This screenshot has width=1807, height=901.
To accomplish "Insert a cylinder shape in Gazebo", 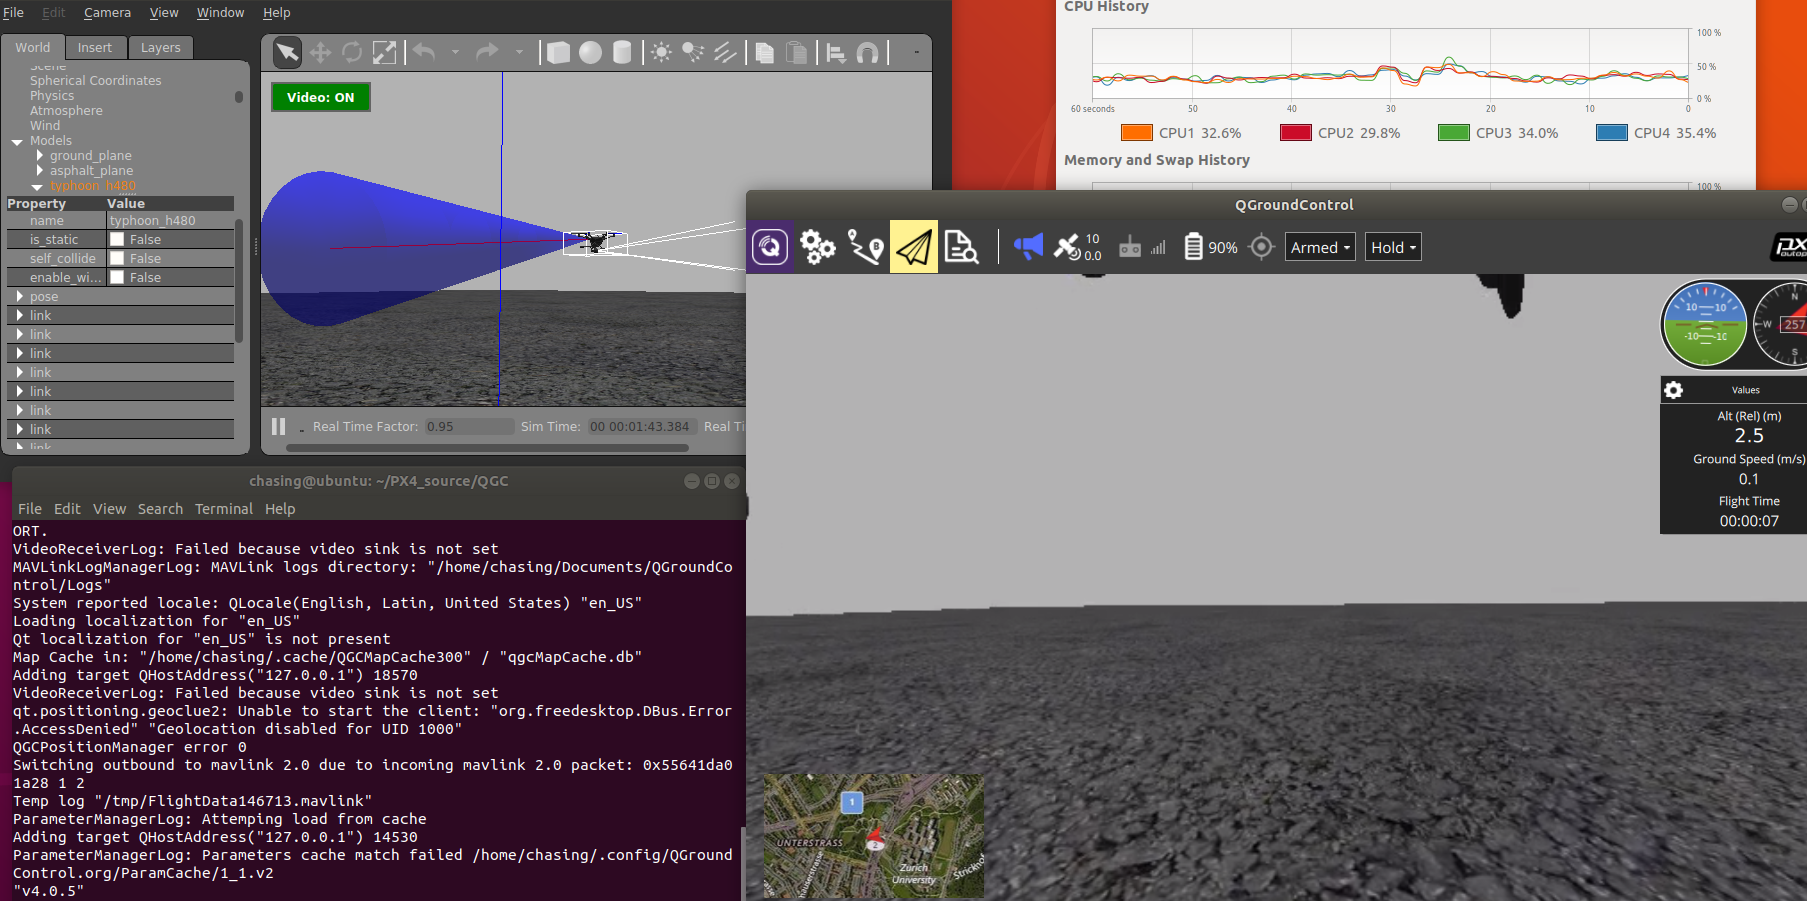I will tap(622, 53).
